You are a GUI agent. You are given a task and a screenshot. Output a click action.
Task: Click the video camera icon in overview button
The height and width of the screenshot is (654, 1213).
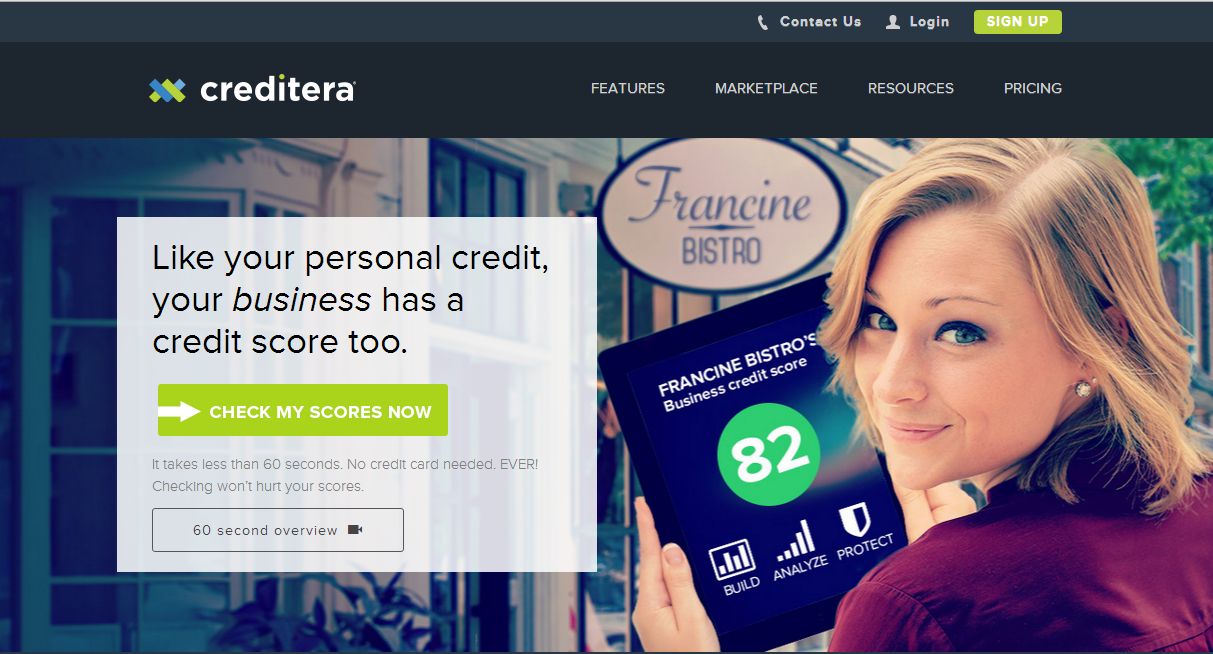[x=355, y=530]
